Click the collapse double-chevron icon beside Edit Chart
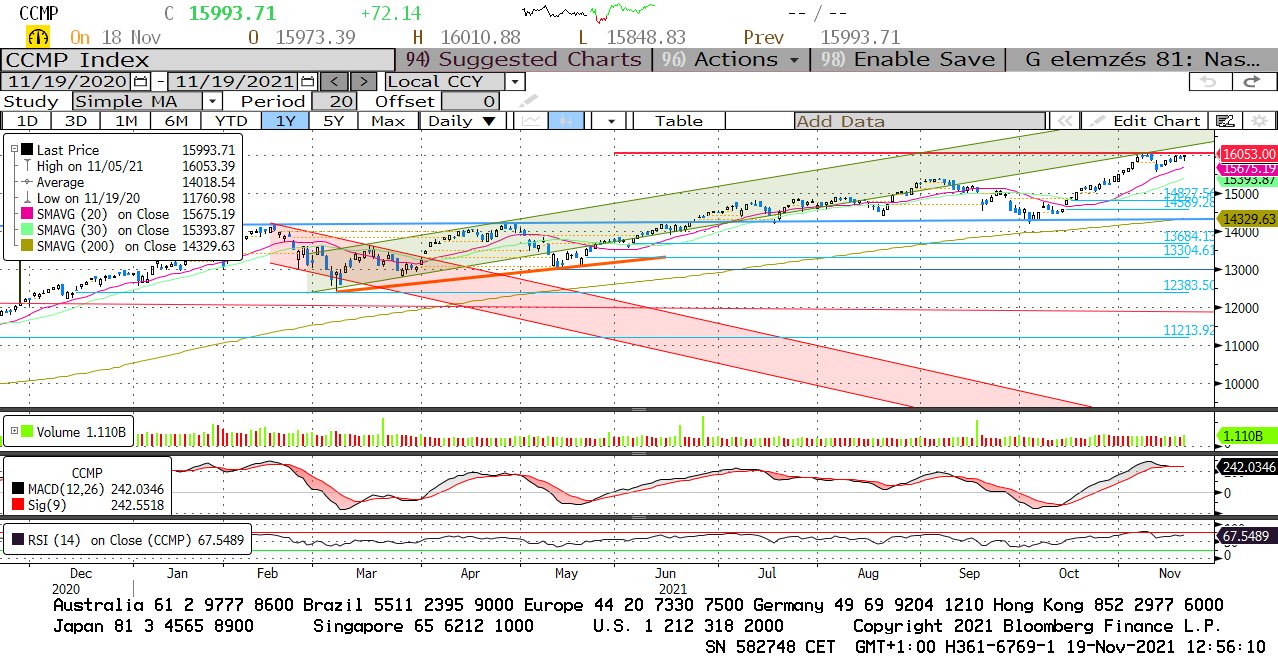This screenshot has width=1278, height=670. [x=1067, y=121]
